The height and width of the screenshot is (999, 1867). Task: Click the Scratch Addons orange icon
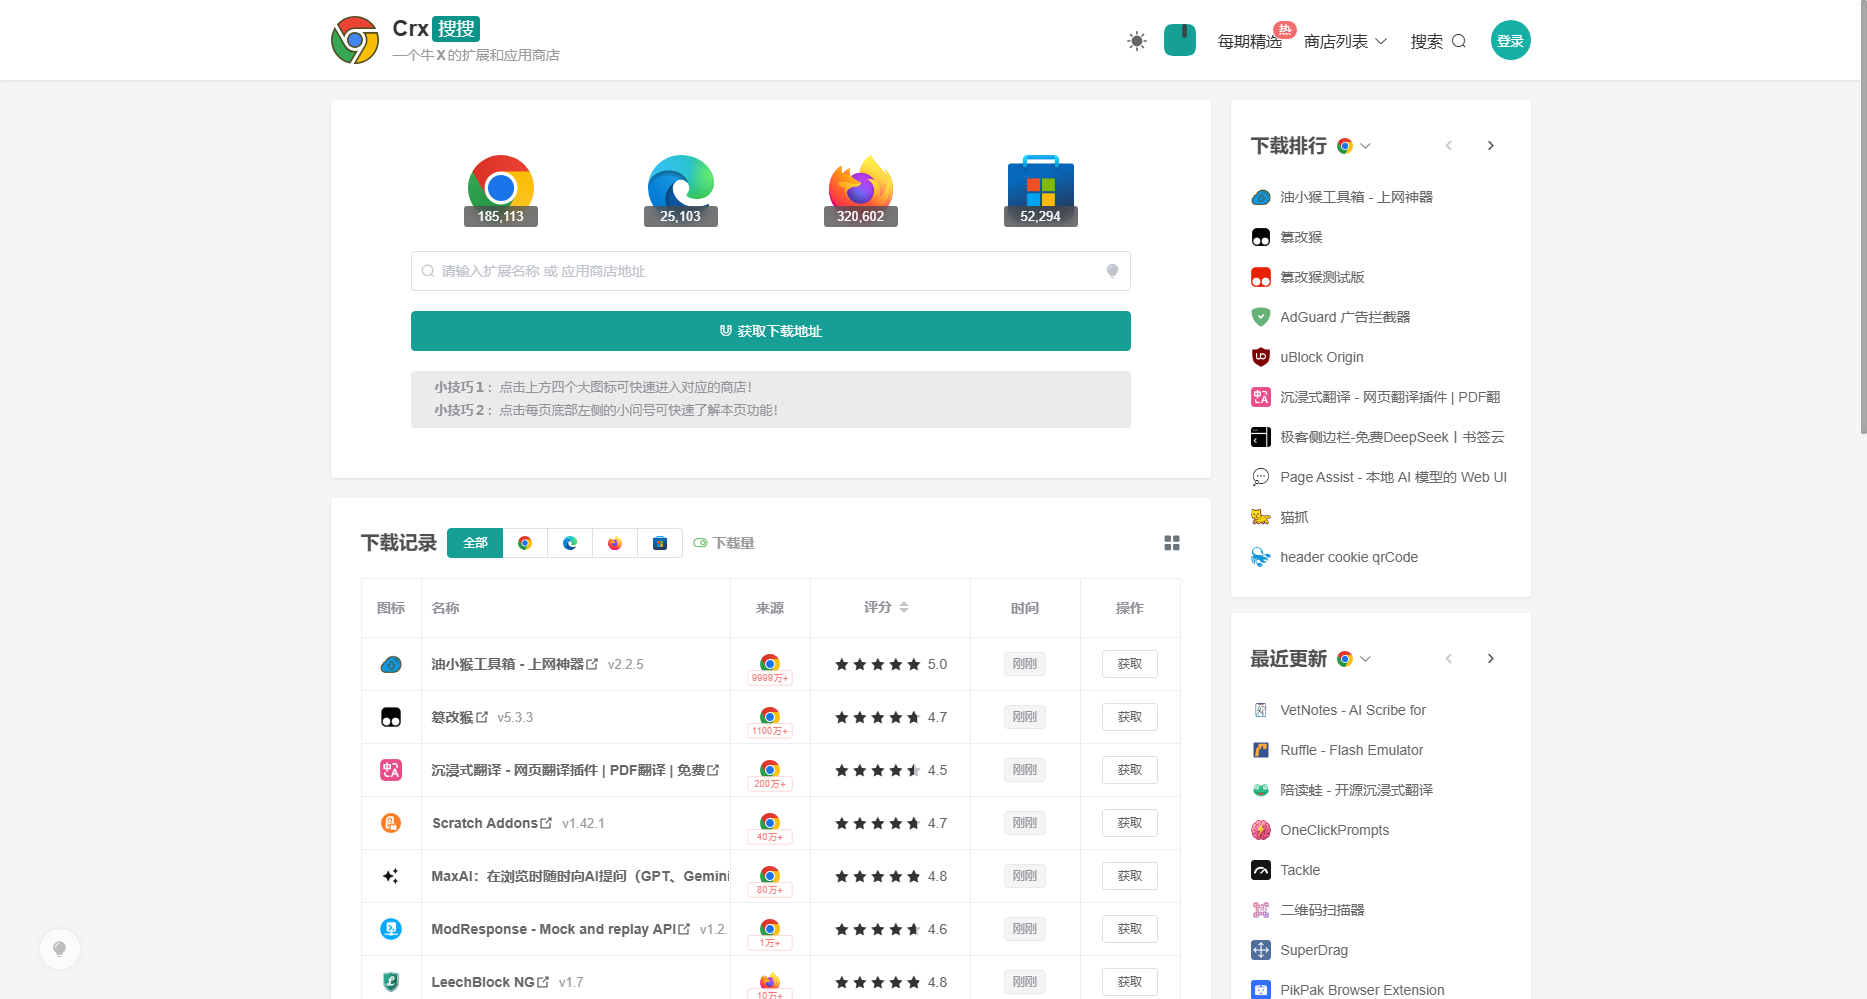(x=391, y=823)
